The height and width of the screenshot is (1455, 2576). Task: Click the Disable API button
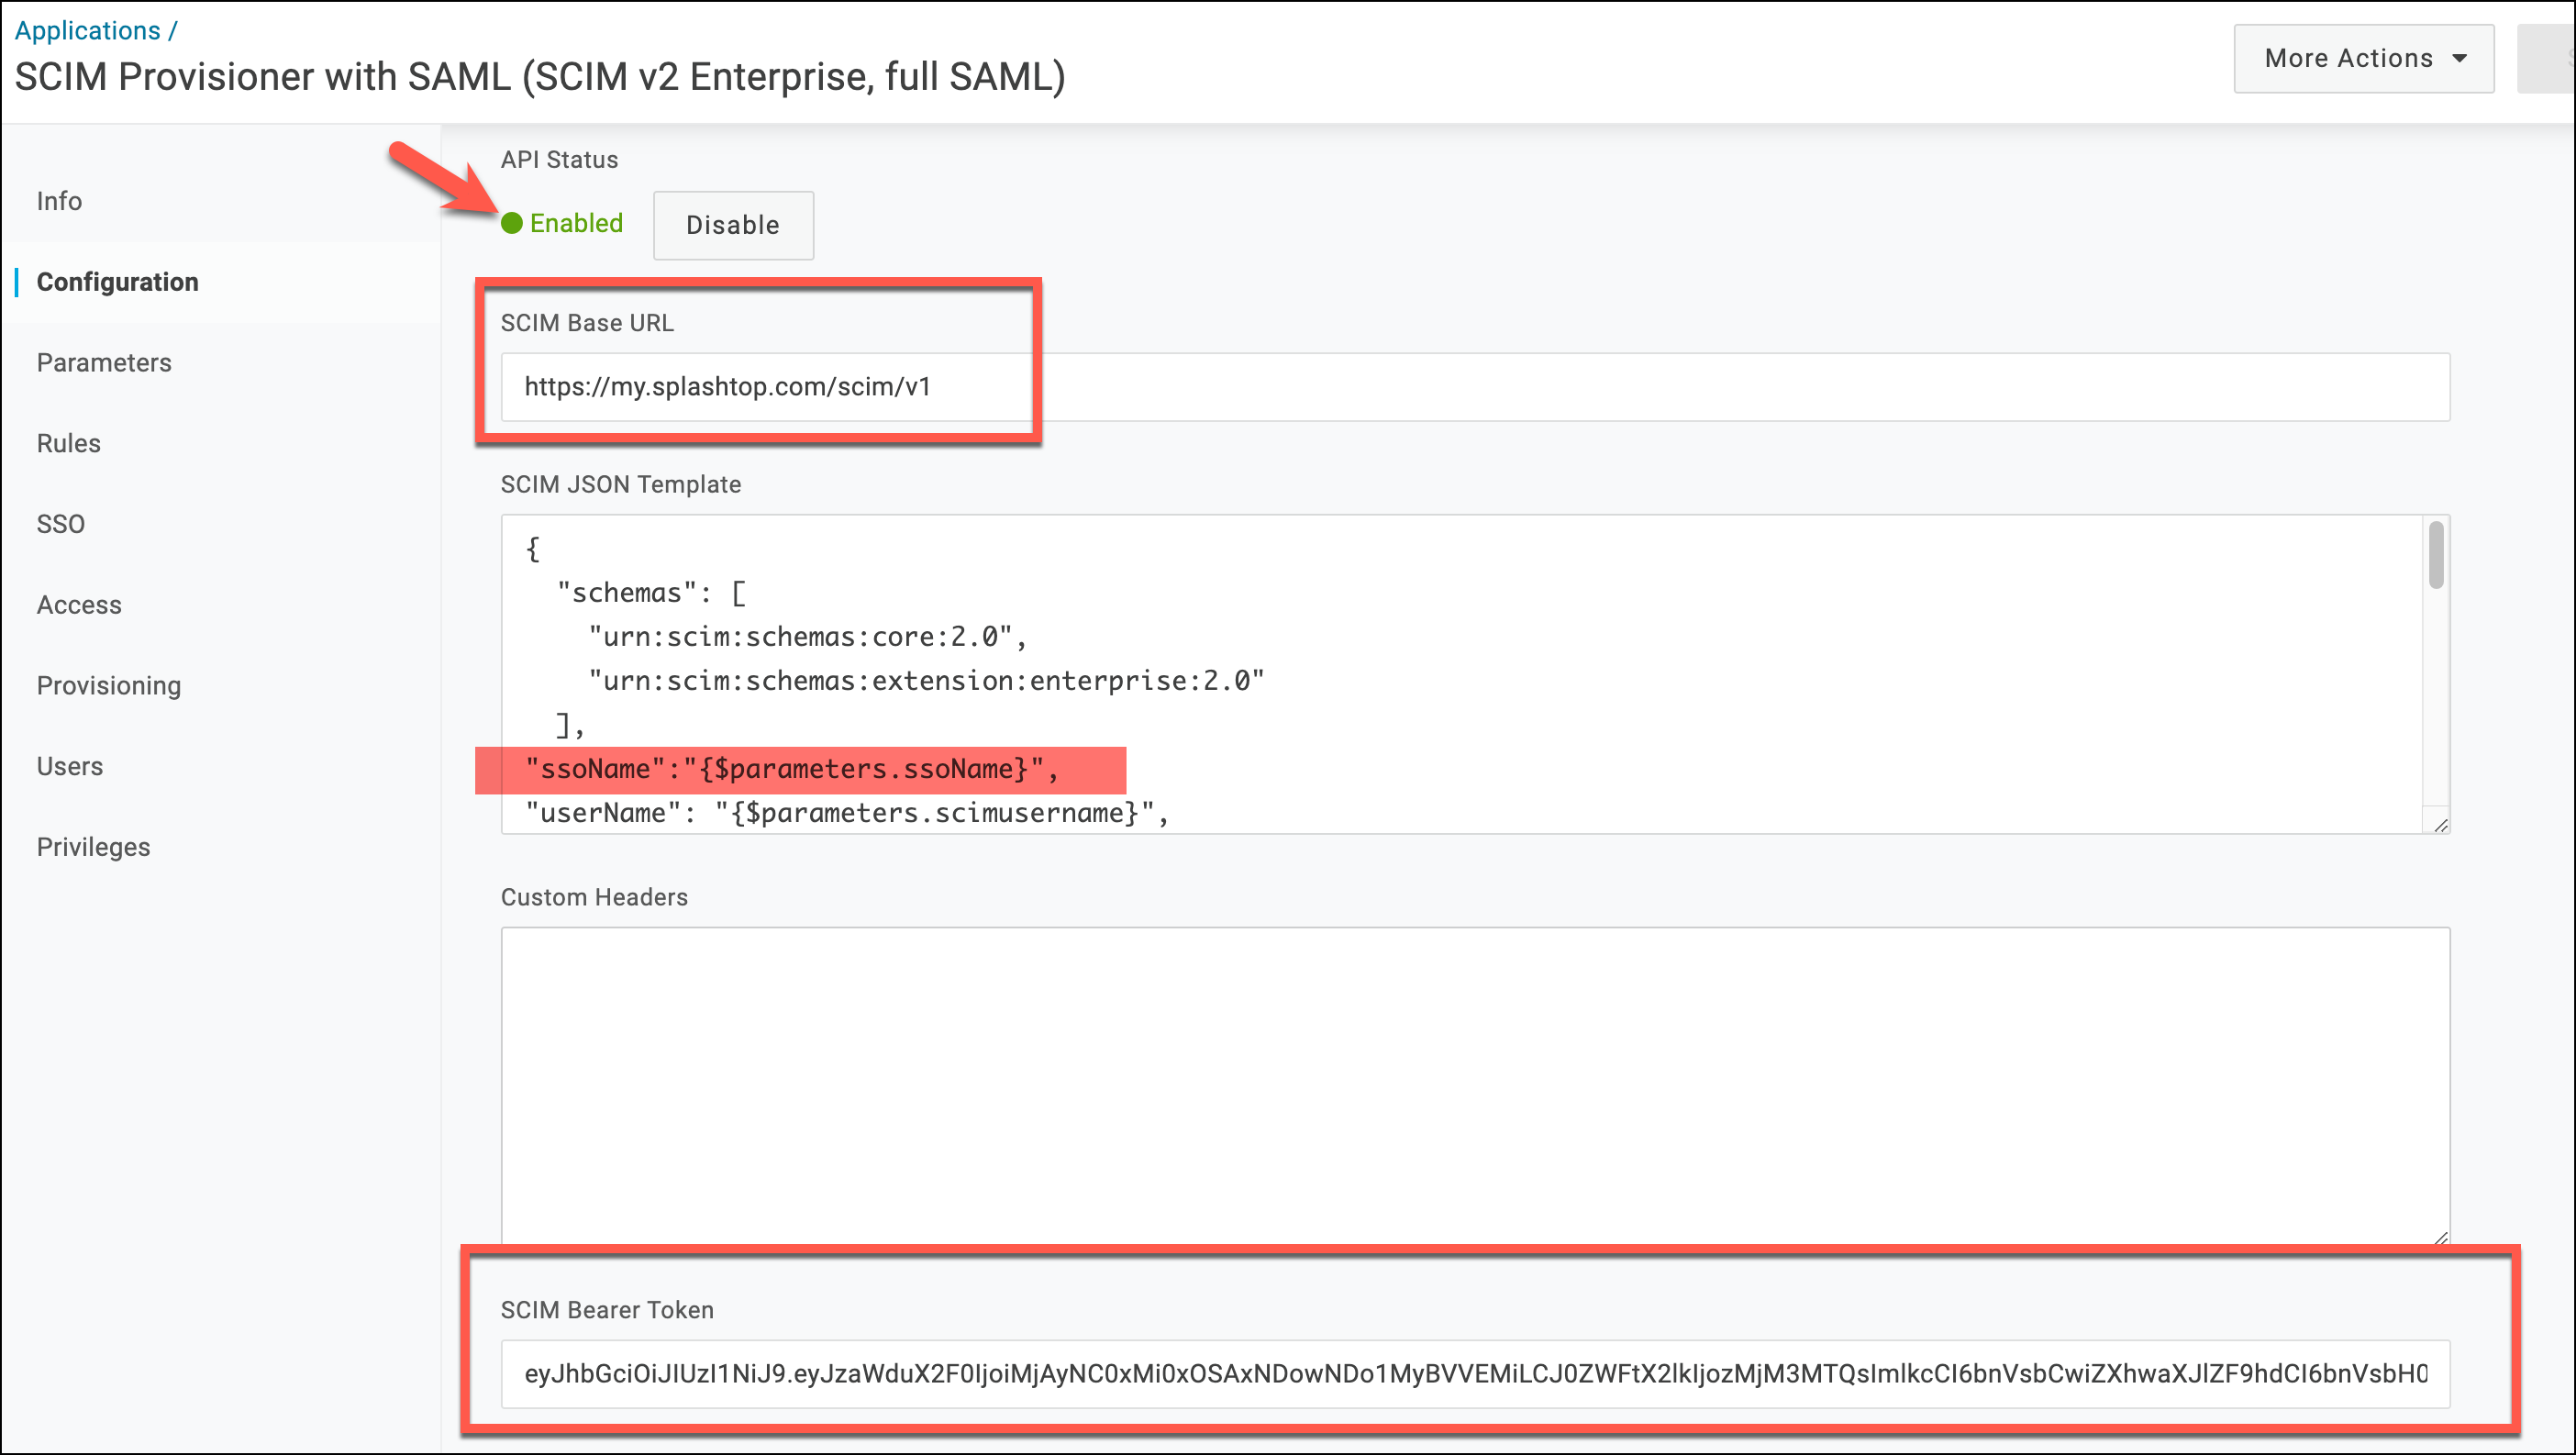click(733, 225)
